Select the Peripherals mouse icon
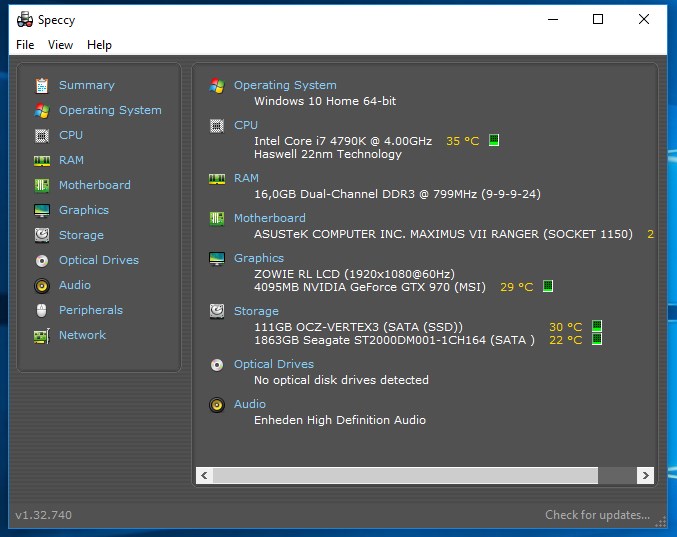The width and height of the screenshot is (677, 537). coord(41,310)
